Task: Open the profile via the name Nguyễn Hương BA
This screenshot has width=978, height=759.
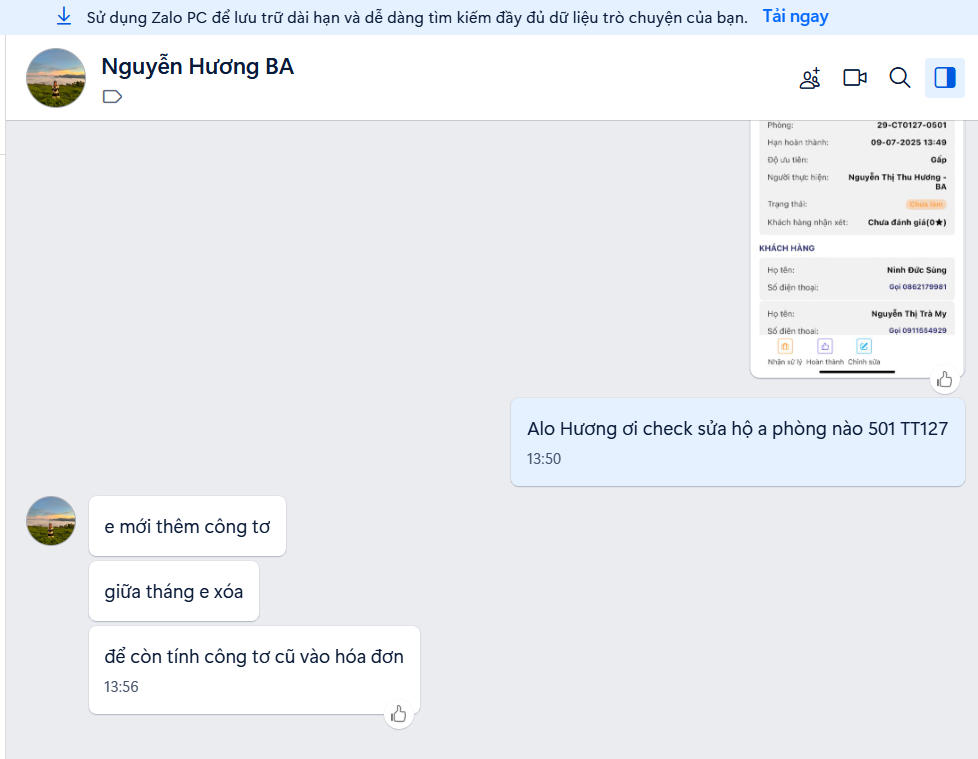Action: point(197,67)
